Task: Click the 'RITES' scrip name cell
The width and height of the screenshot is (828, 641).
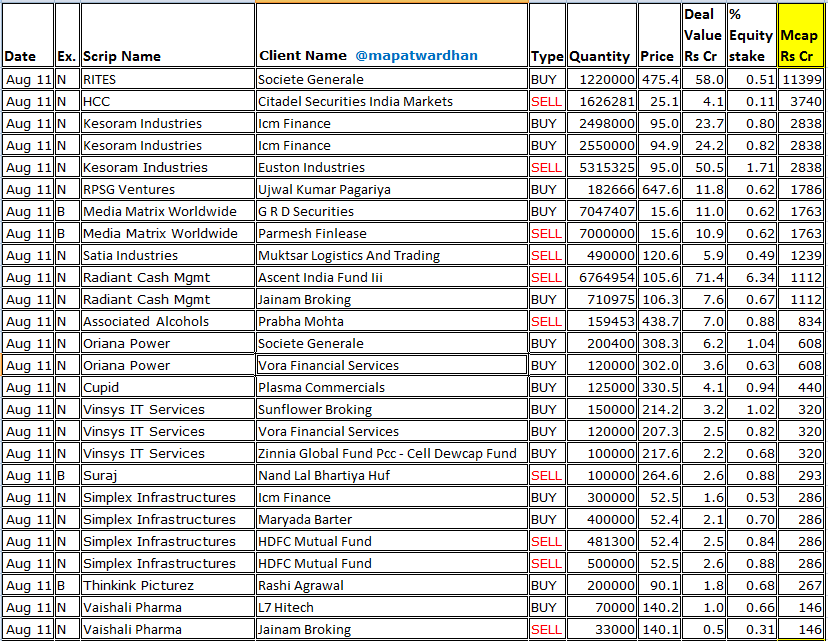Action: pyautogui.click(x=168, y=79)
